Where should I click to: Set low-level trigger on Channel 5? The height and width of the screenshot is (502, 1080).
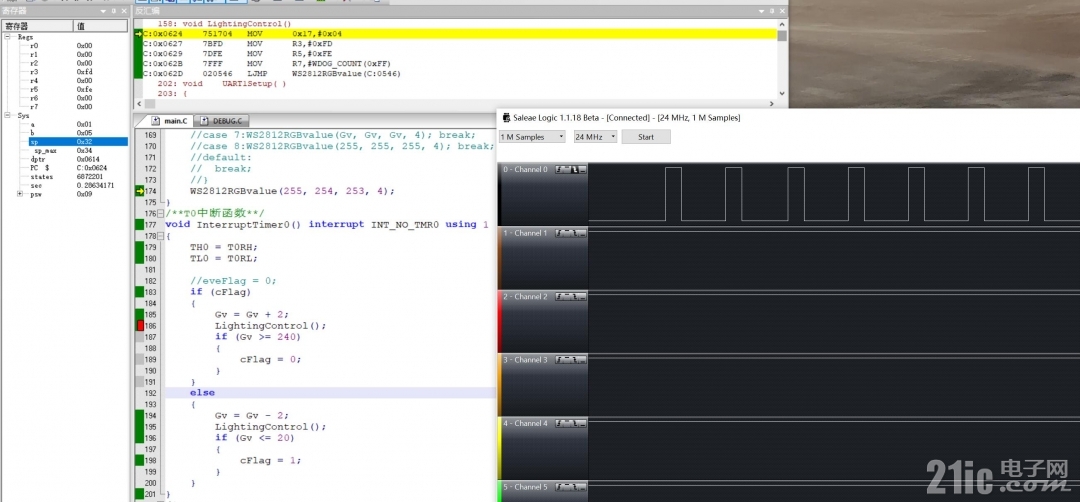pos(582,487)
